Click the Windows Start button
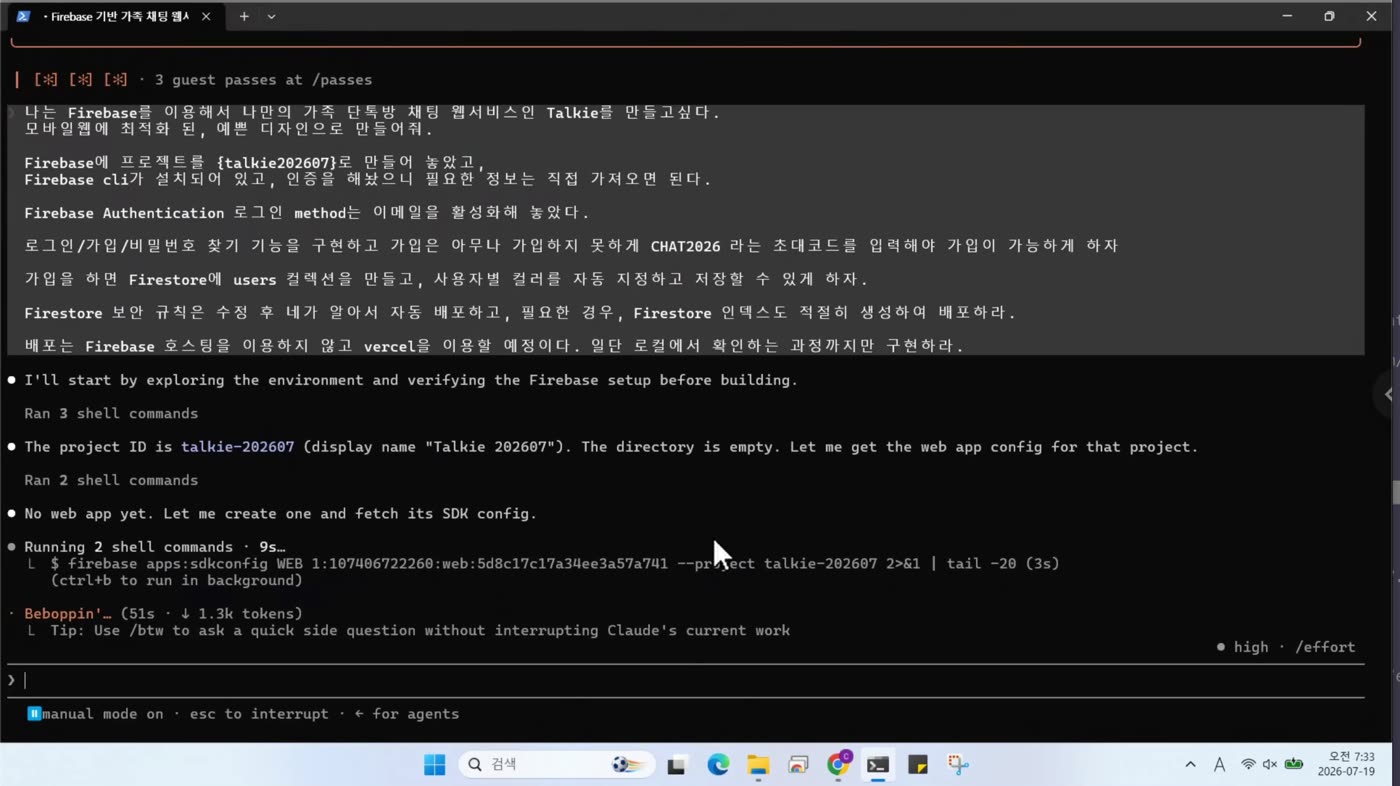The height and width of the screenshot is (786, 1400). click(x=435, y=765)
